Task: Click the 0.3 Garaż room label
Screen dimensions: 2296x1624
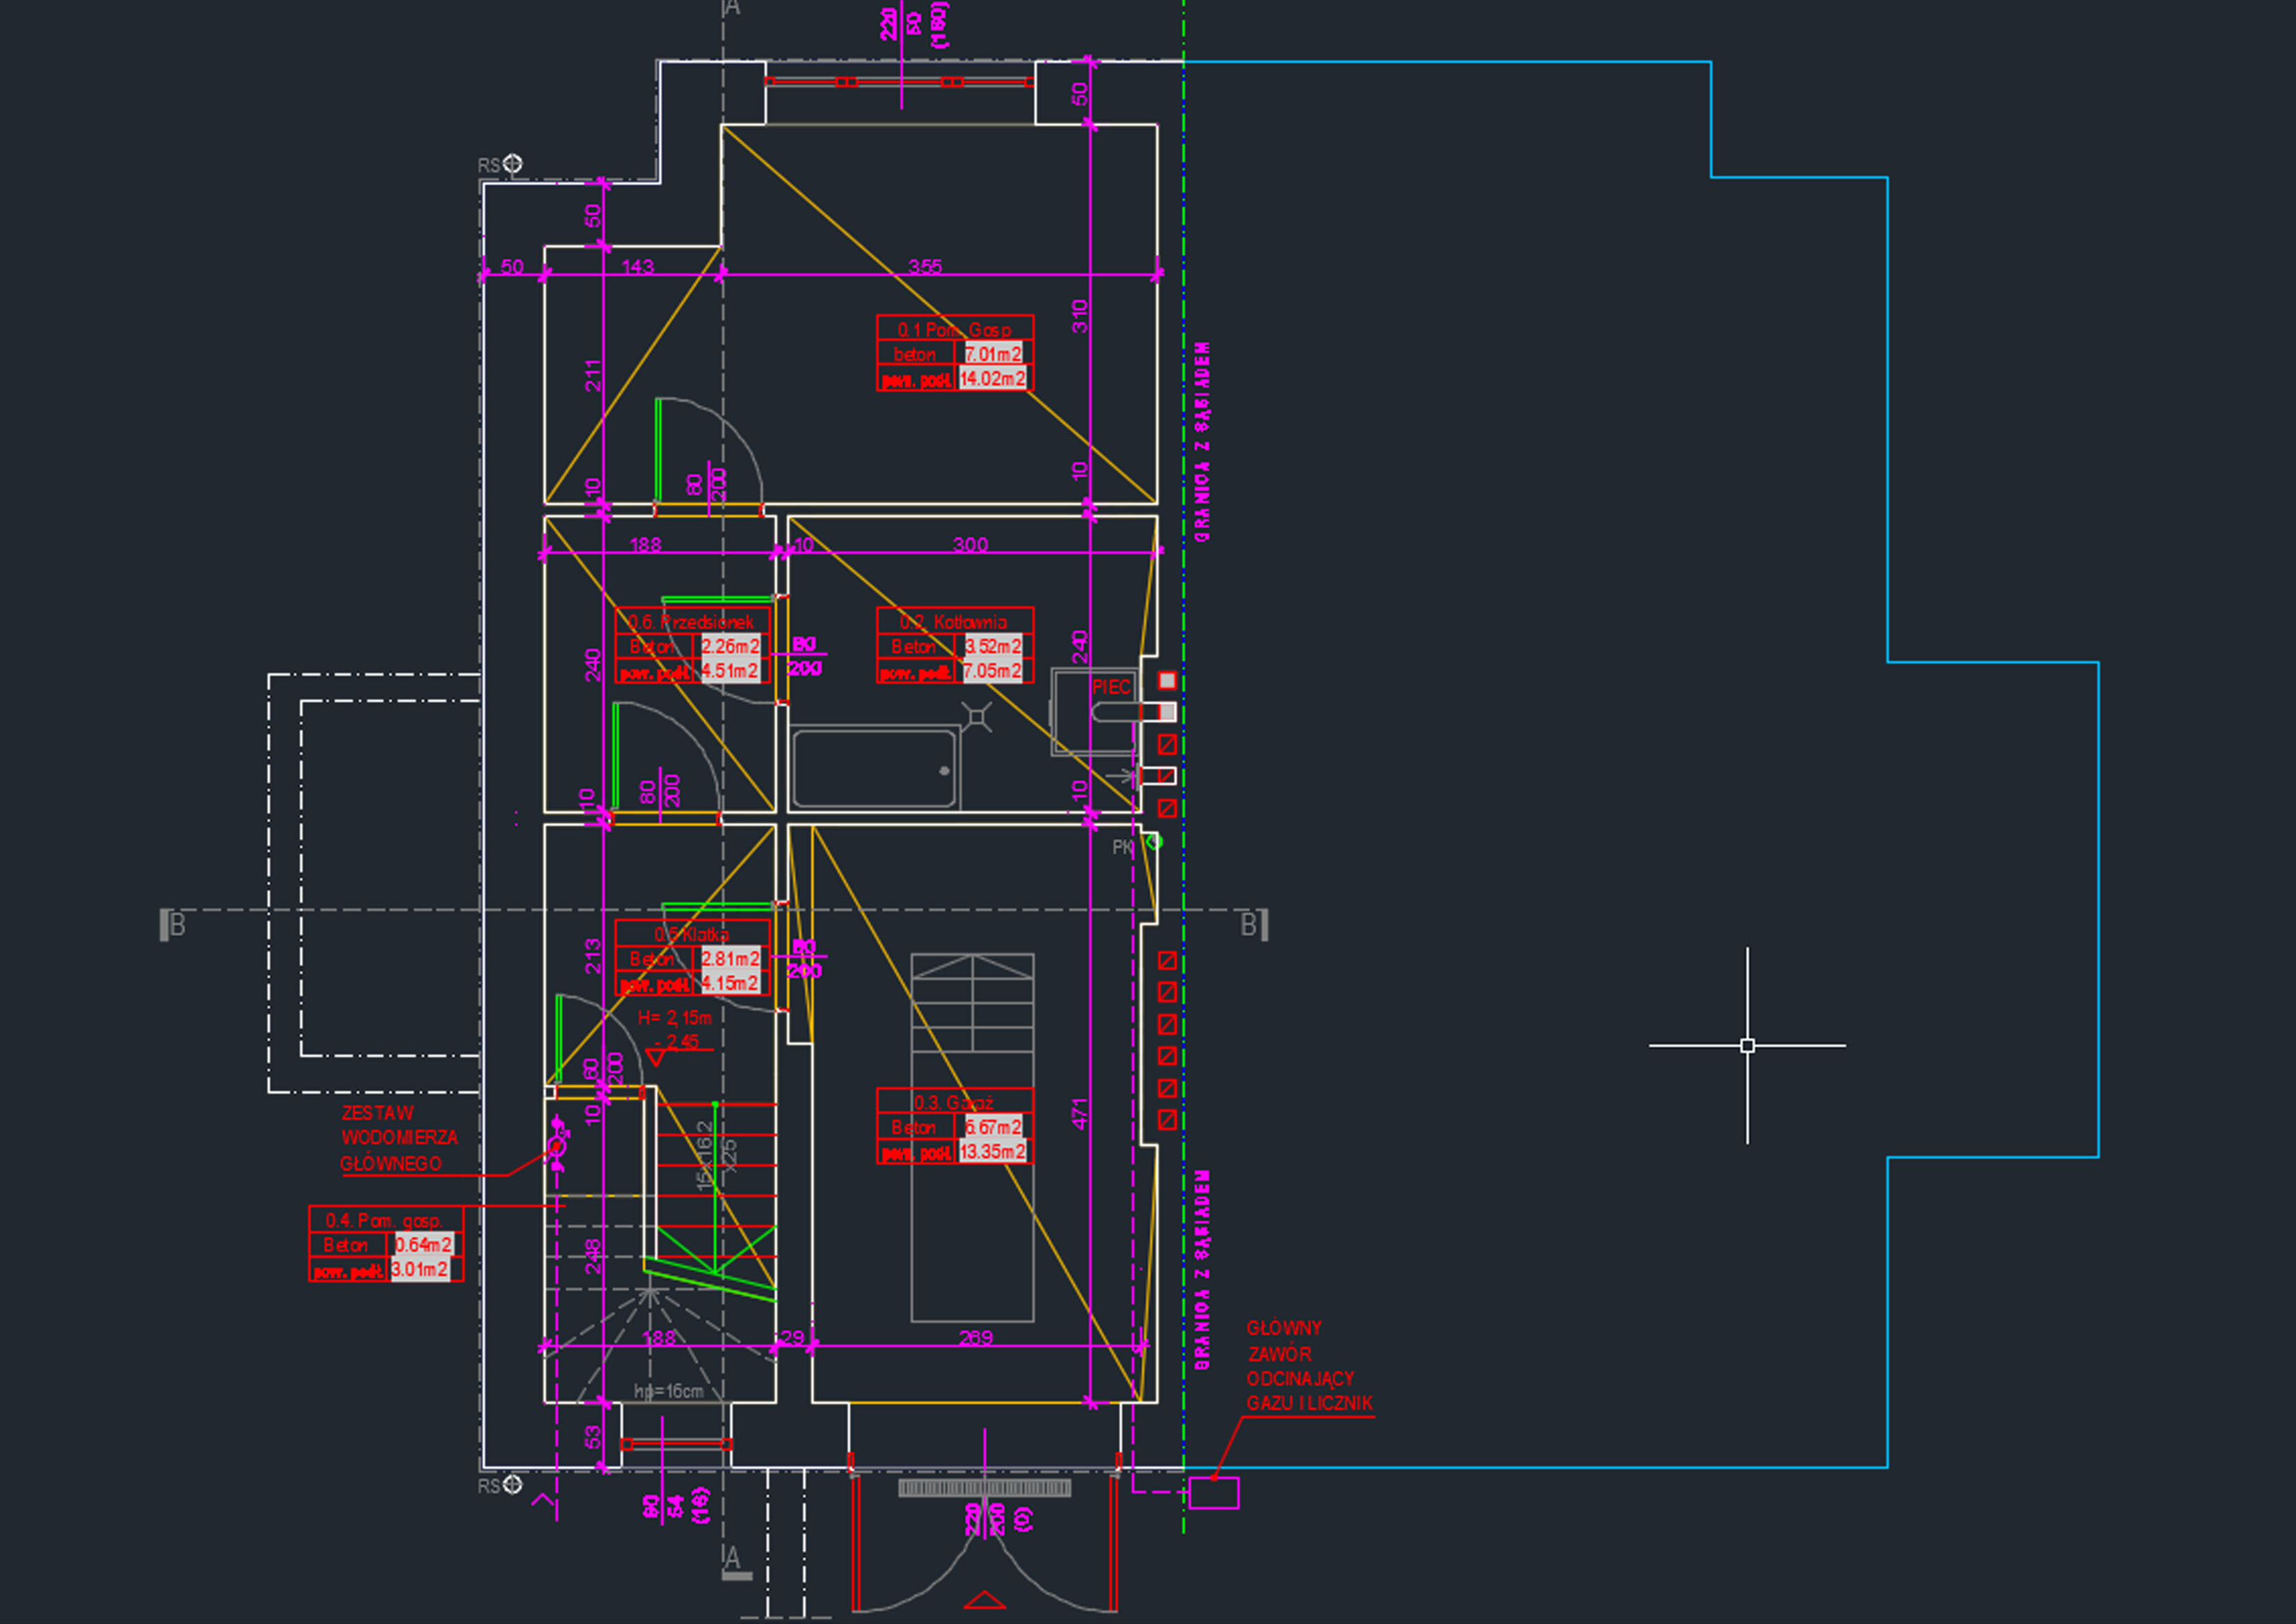Action: point(954,1102)
